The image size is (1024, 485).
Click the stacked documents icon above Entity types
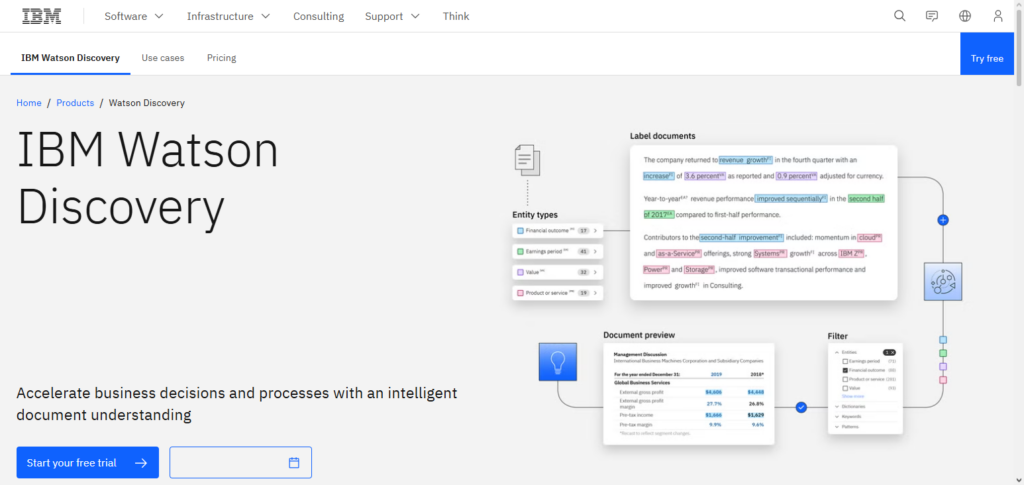pyautogui.click(x=527, y=160)
